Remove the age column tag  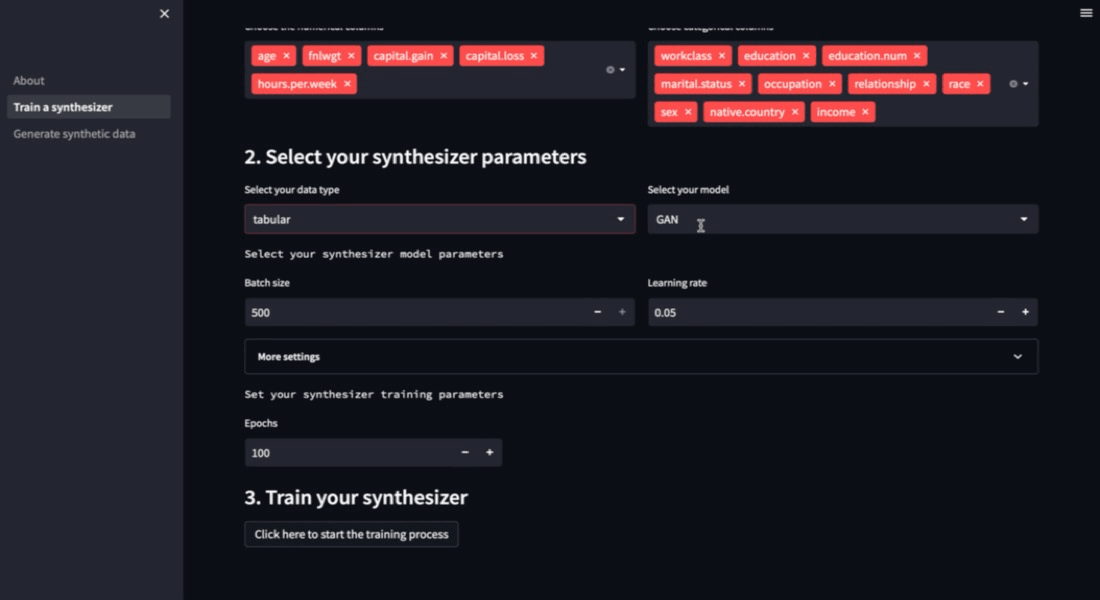[x=286, y=56]
